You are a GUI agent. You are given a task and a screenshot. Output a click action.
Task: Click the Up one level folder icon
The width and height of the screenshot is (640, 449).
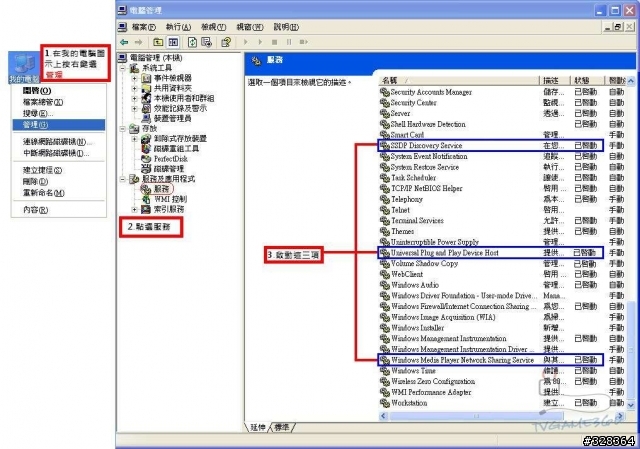(158, 42)
